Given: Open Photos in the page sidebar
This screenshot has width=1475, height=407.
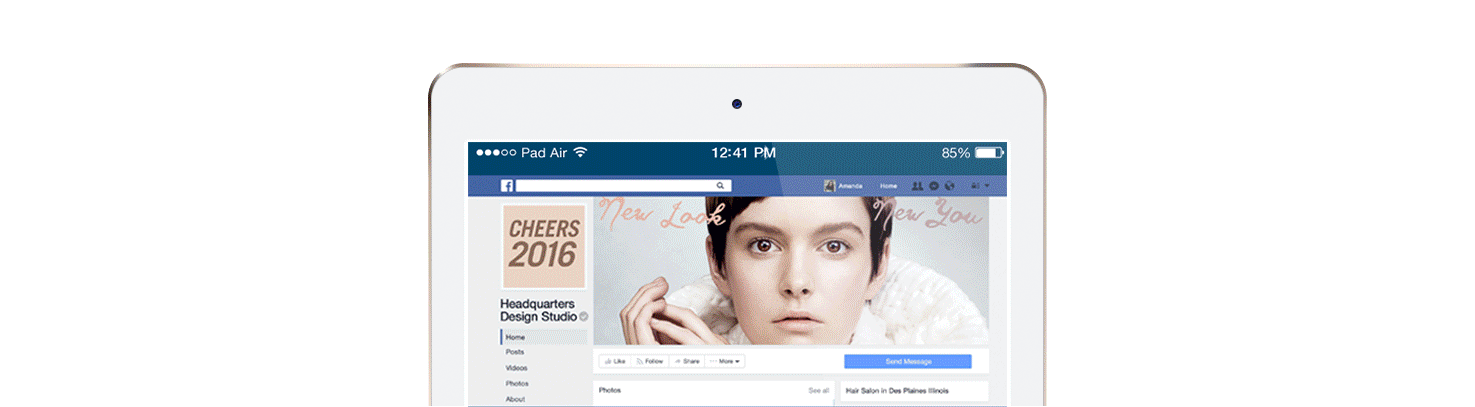Looking at the screenshot, I should click(x=517, y=384).
